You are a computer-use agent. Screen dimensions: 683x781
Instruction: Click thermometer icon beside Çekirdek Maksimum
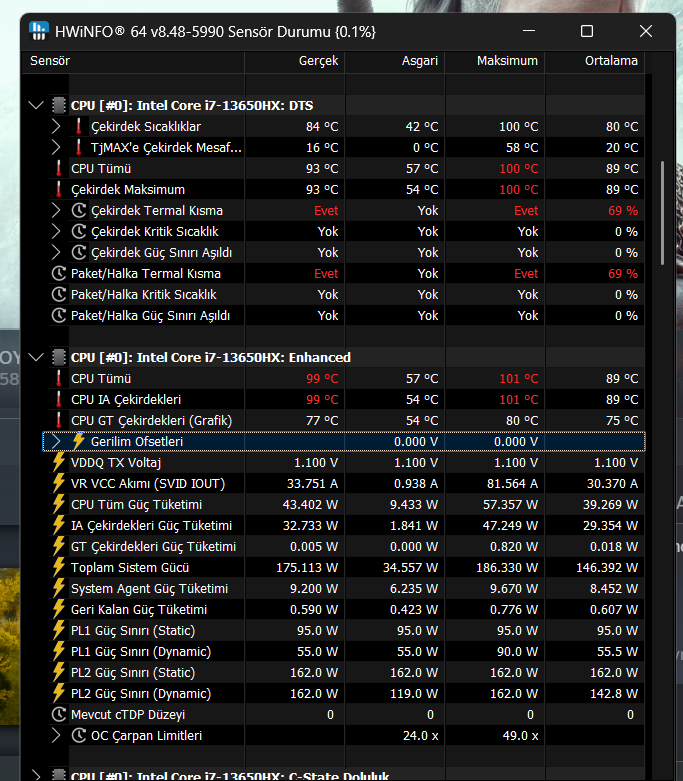coord(59,189)
